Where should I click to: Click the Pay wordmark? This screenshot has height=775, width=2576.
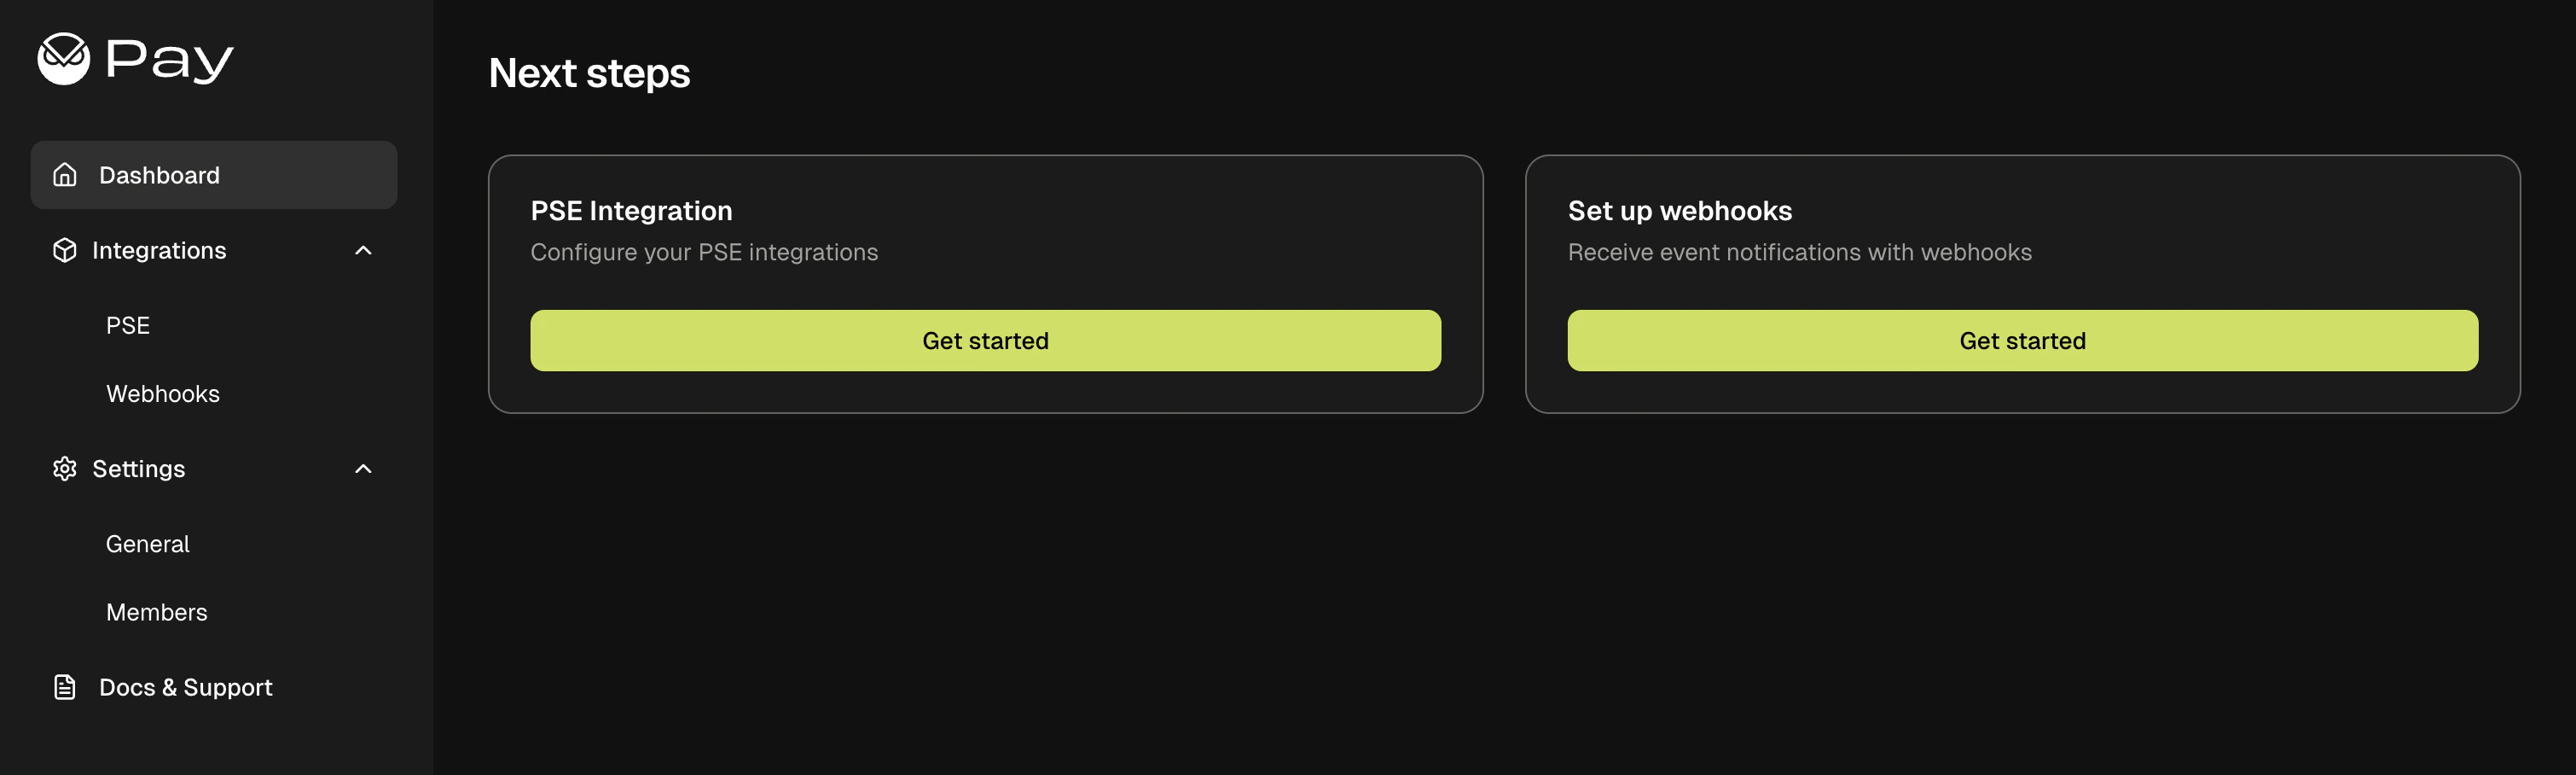point(168,60)
